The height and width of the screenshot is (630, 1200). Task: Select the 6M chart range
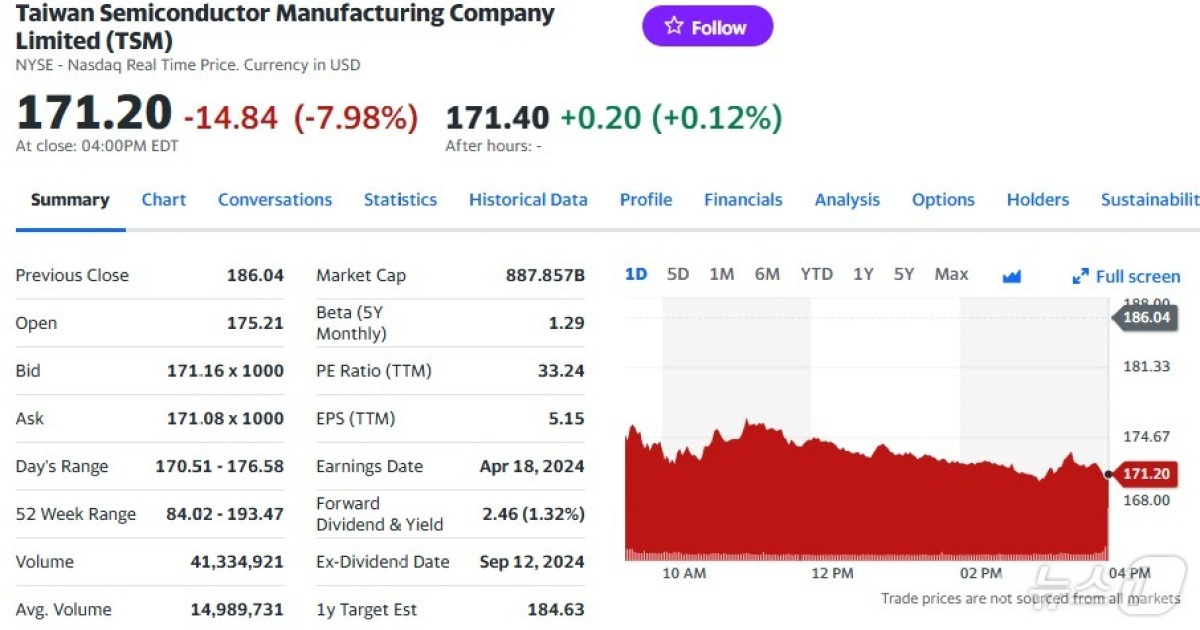[767, 273]
